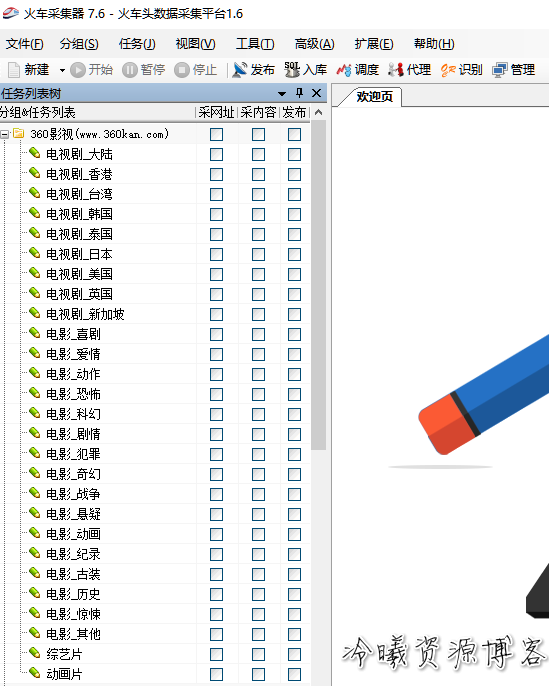
Task: Open the 视图(V) menu
Action: (x=196, y=44)
